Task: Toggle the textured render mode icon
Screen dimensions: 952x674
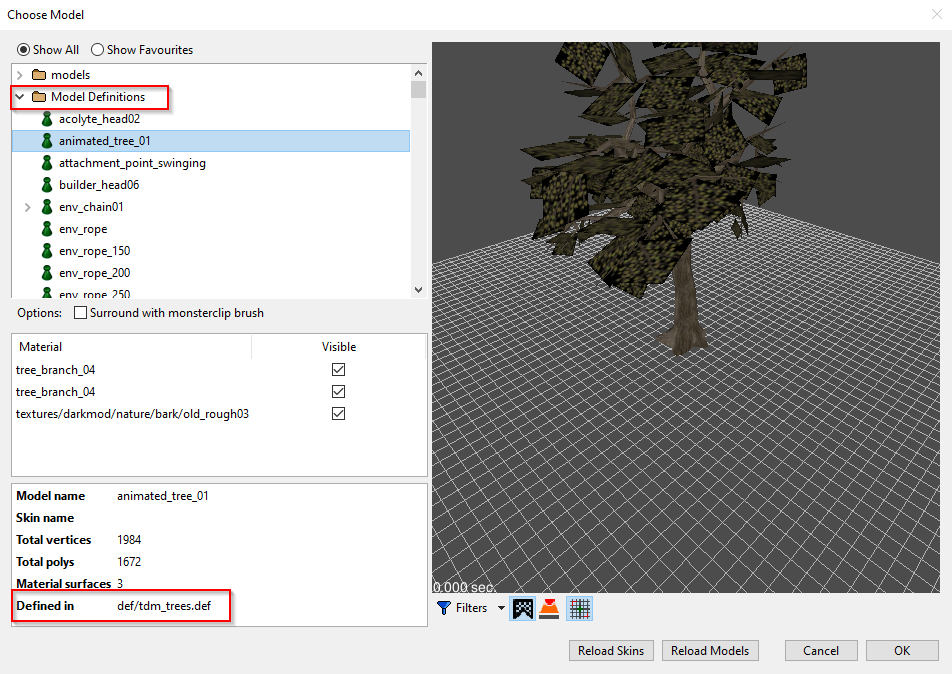Action: click(x=523, y=608)
